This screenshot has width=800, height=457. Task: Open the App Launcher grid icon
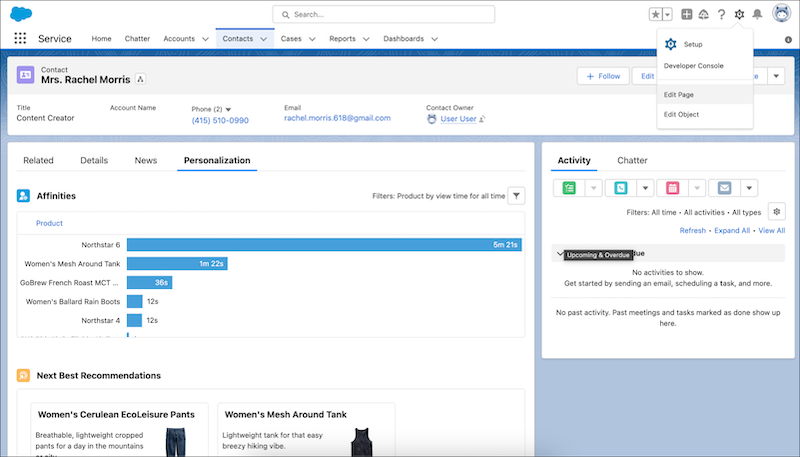click(x=20, y=38)
